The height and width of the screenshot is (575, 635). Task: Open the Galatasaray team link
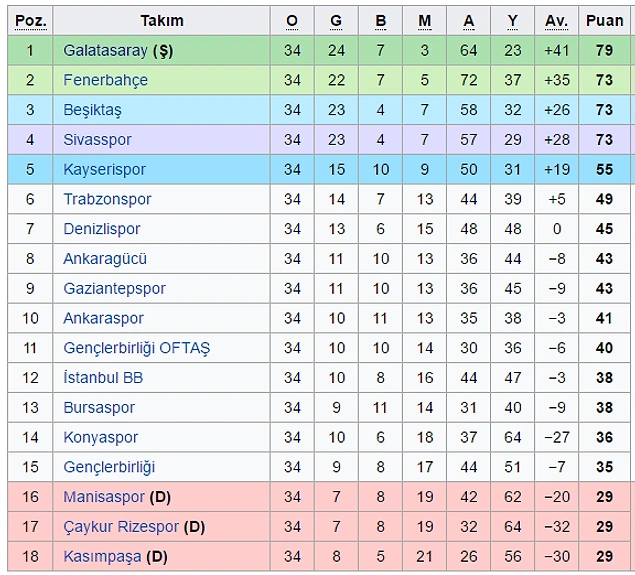[105, 51]
